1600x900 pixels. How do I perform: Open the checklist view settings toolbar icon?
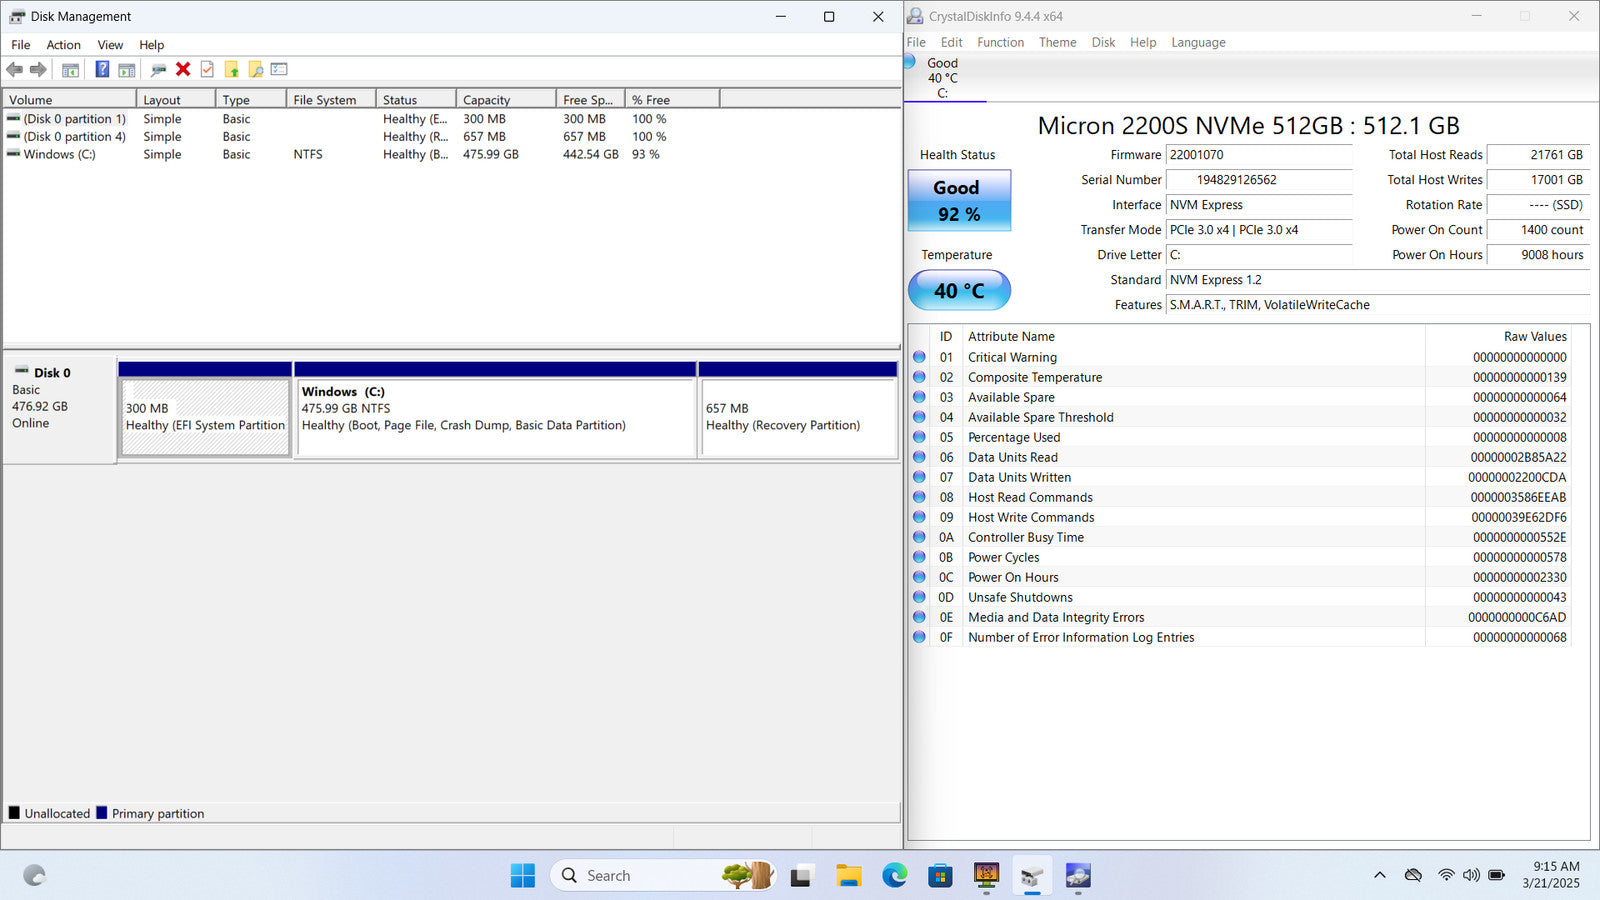(x=279, y=69)
